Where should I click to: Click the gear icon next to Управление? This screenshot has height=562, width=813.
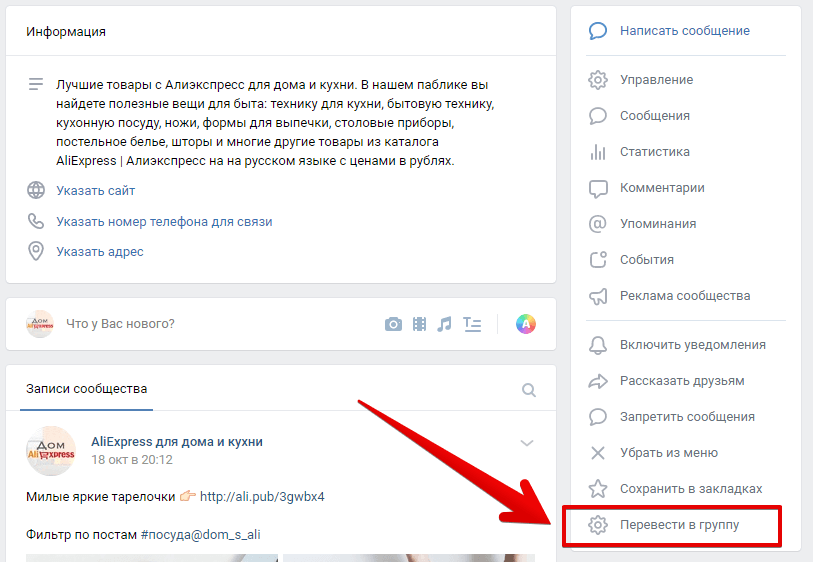[x=597, y=80]
